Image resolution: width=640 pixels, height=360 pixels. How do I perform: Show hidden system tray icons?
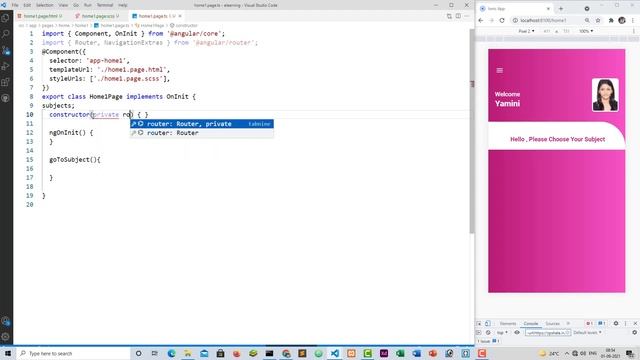coord(567,353)
